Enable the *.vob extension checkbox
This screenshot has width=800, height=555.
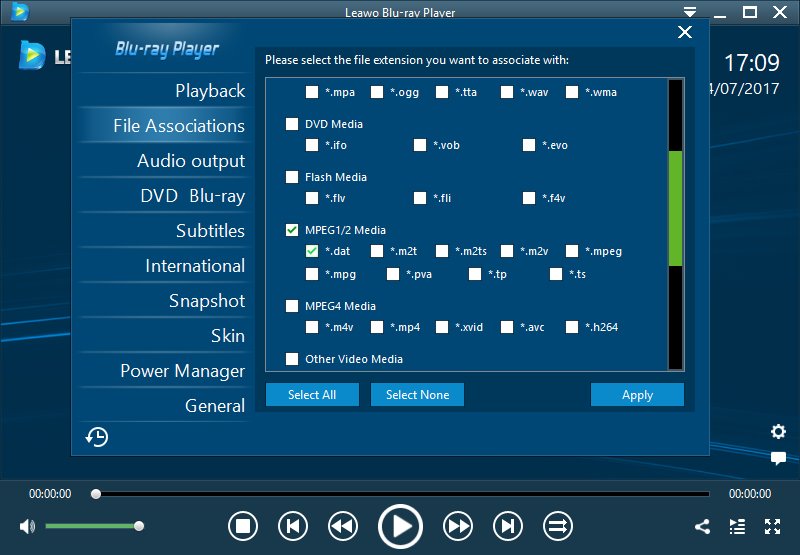tap(420, 145)
